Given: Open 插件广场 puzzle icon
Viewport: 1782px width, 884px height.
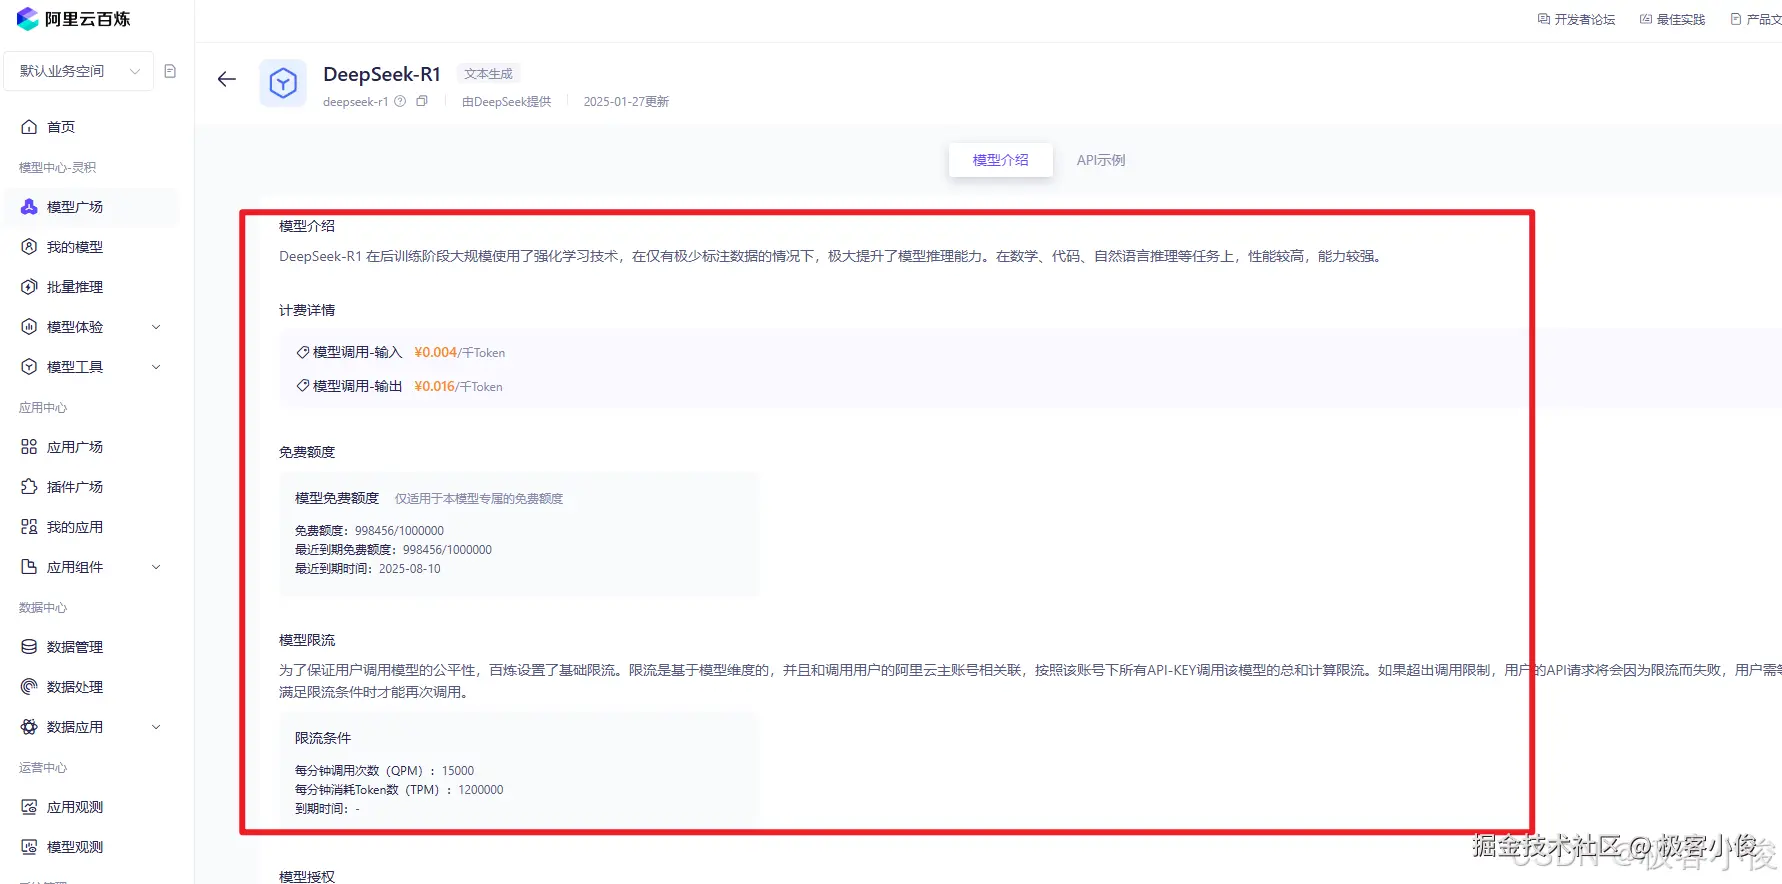Looking at the screenshot, I should click(x=29, y=487).
